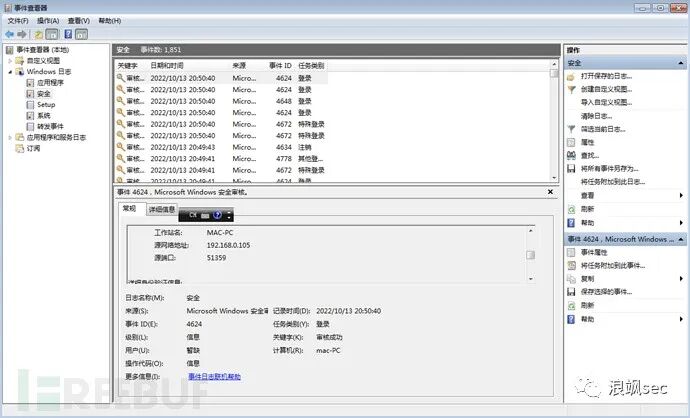690x418 pixels.
Task: Click the 查找 binoculars icon
Action: pos(571,155)
